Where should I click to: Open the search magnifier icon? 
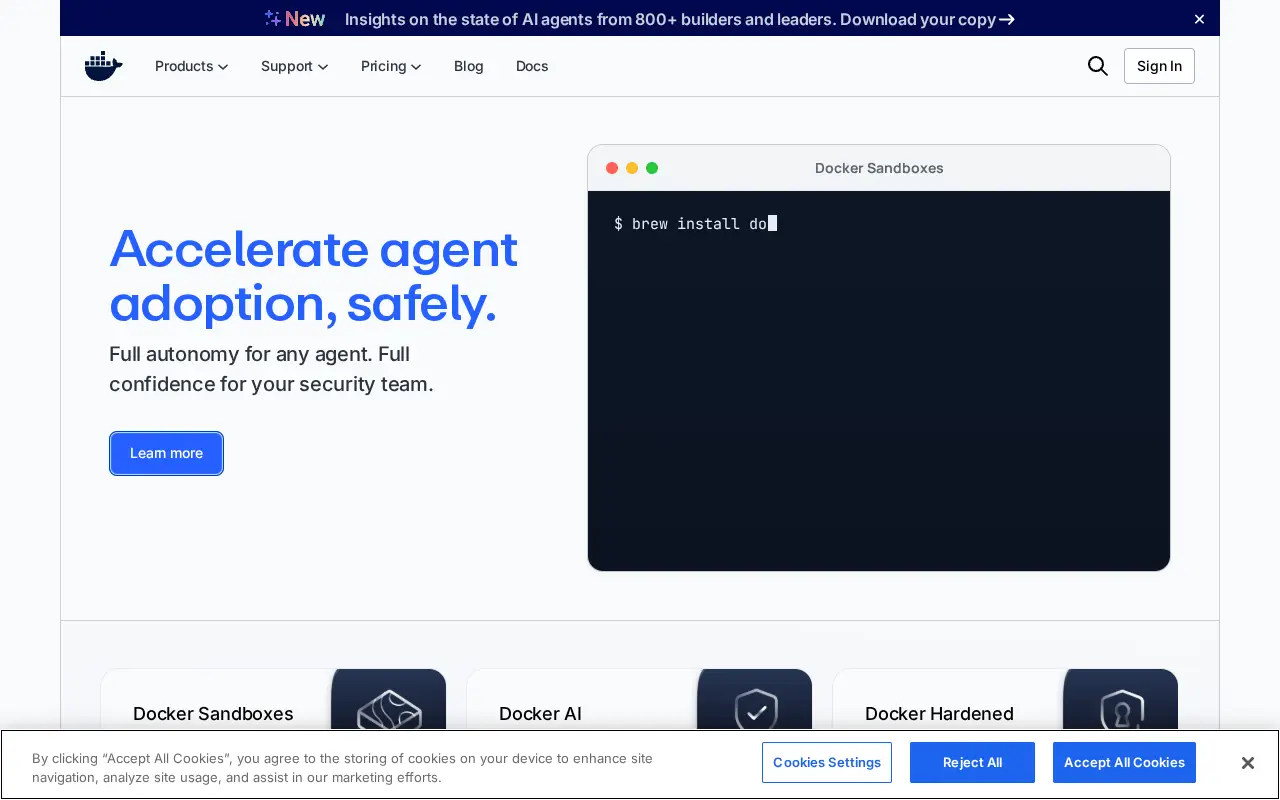coord(1098,66)
